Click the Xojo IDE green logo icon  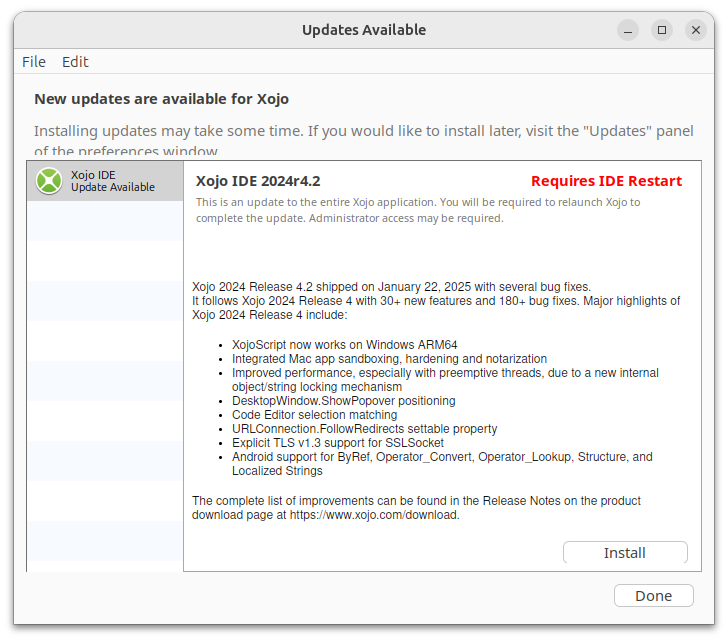[49, 181]
